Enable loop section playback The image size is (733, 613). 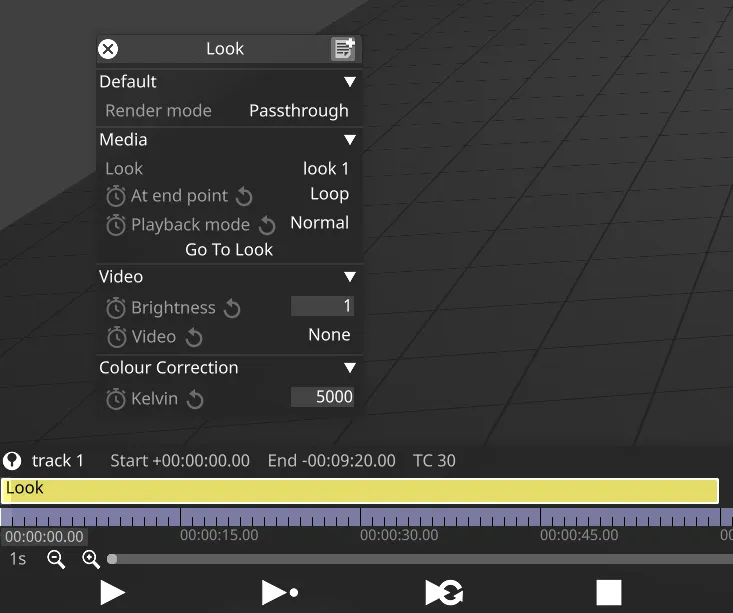point(444,593)
